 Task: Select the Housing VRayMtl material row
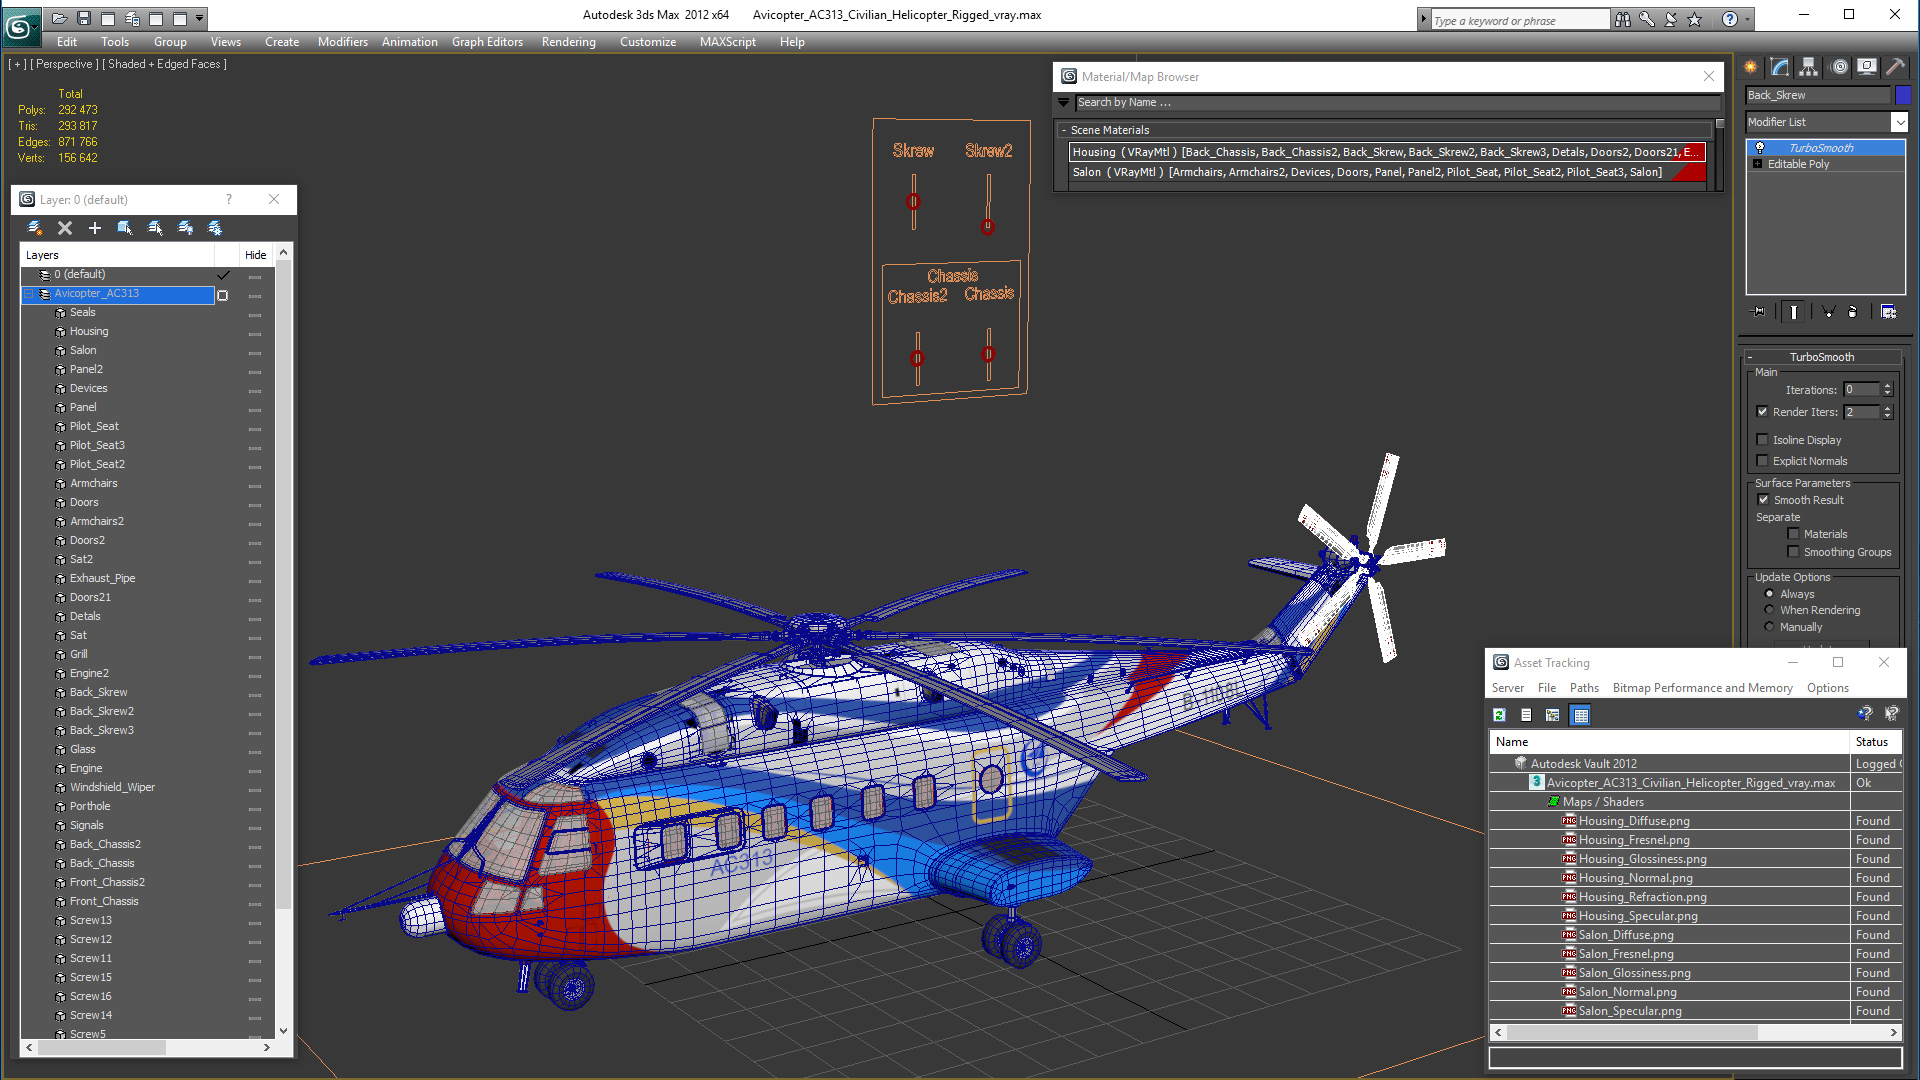pyautogui.click(x=1385, y=152)
